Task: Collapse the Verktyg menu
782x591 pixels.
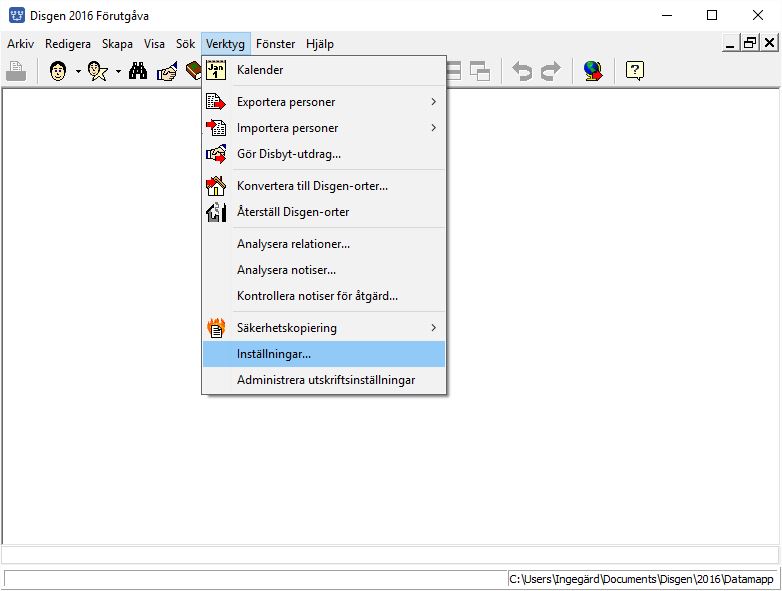Action: click(x=225, y=44)
